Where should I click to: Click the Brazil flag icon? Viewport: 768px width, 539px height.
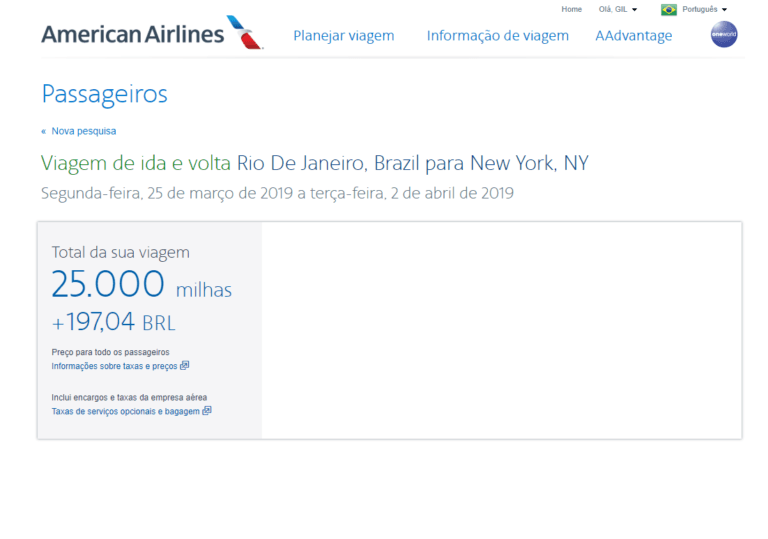point(668,10)
